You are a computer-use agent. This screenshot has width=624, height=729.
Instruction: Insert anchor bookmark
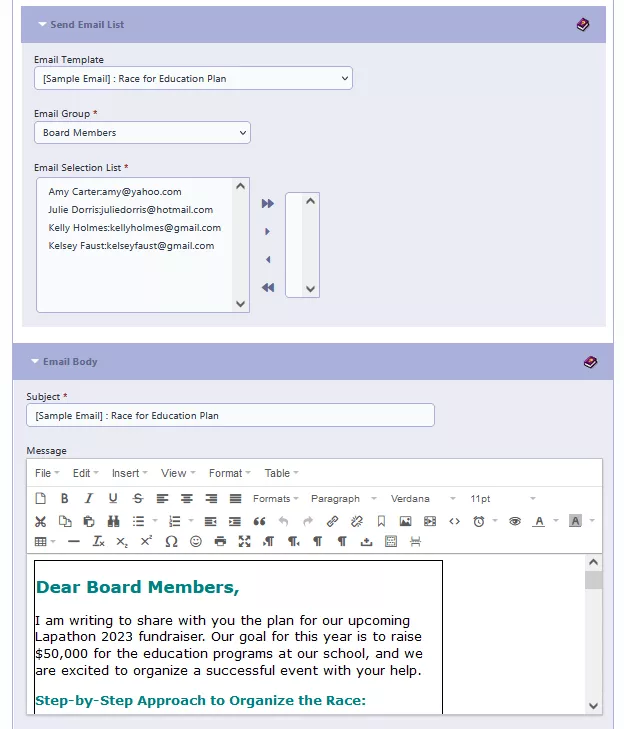click(381, 521)
